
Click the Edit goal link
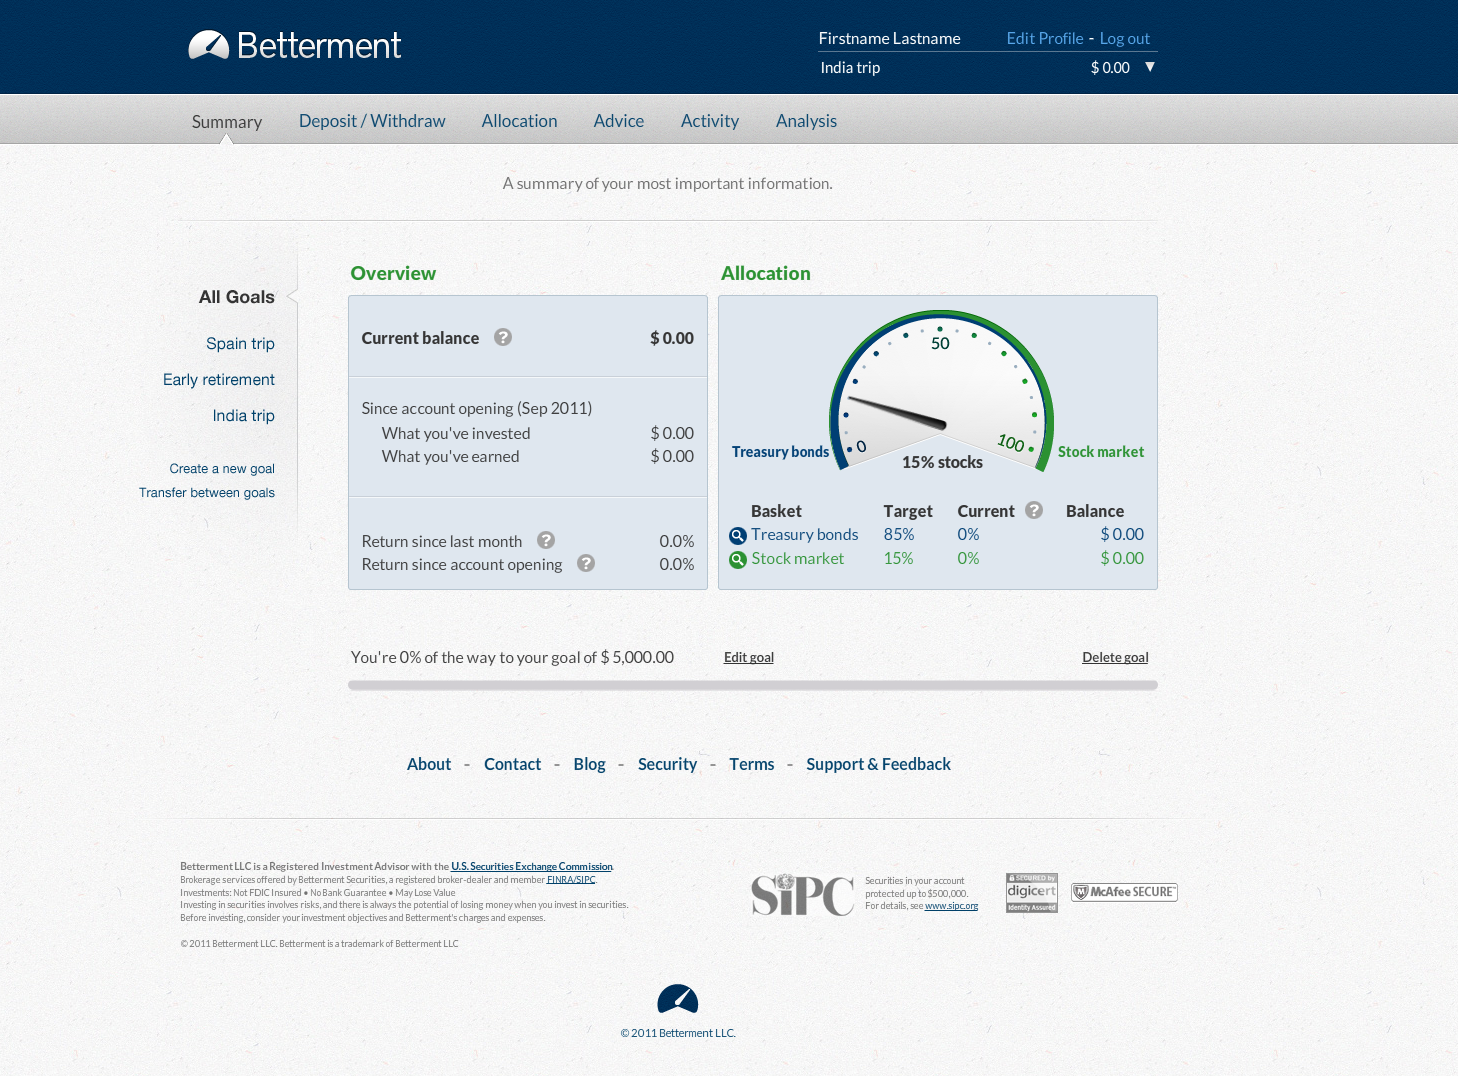(749, 657)
